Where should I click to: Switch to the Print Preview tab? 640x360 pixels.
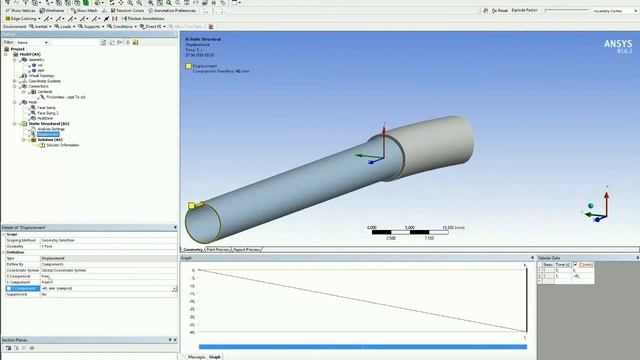[218, 249]
